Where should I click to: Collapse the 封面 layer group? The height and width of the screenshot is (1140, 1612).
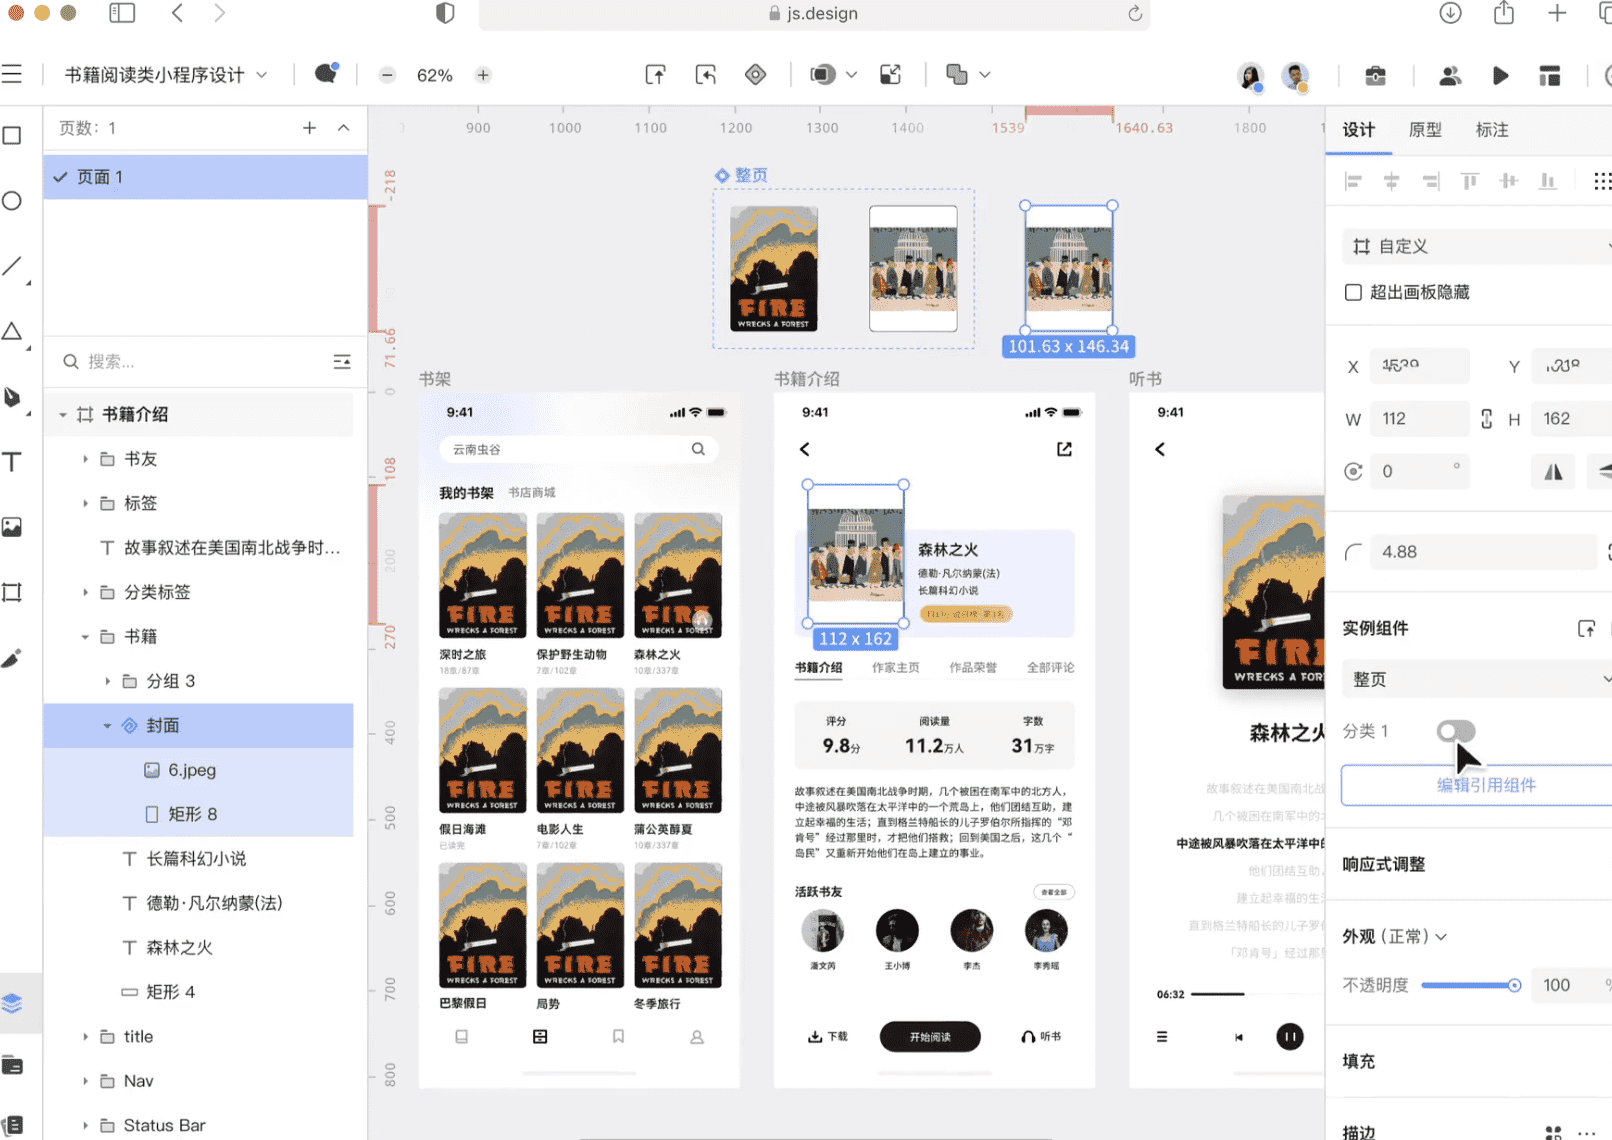pos(107,726)
